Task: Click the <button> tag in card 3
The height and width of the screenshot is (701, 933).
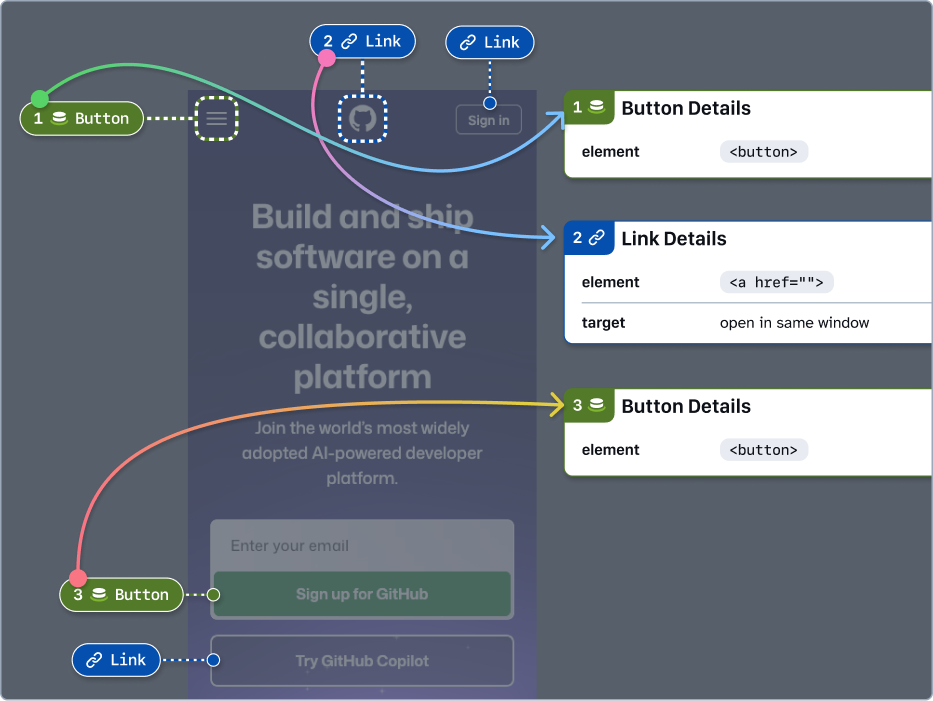Action: click(x=763, y=450)
